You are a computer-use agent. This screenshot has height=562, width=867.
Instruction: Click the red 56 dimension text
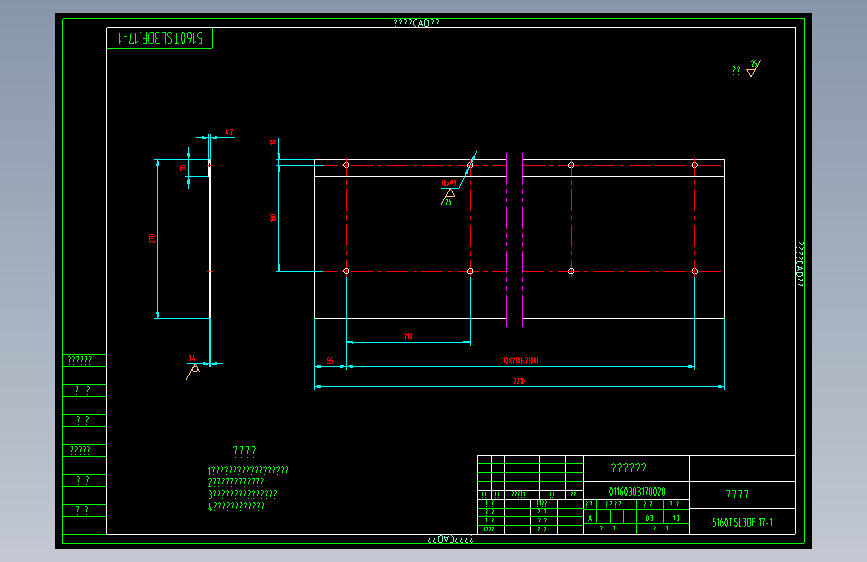pos(330,361)
